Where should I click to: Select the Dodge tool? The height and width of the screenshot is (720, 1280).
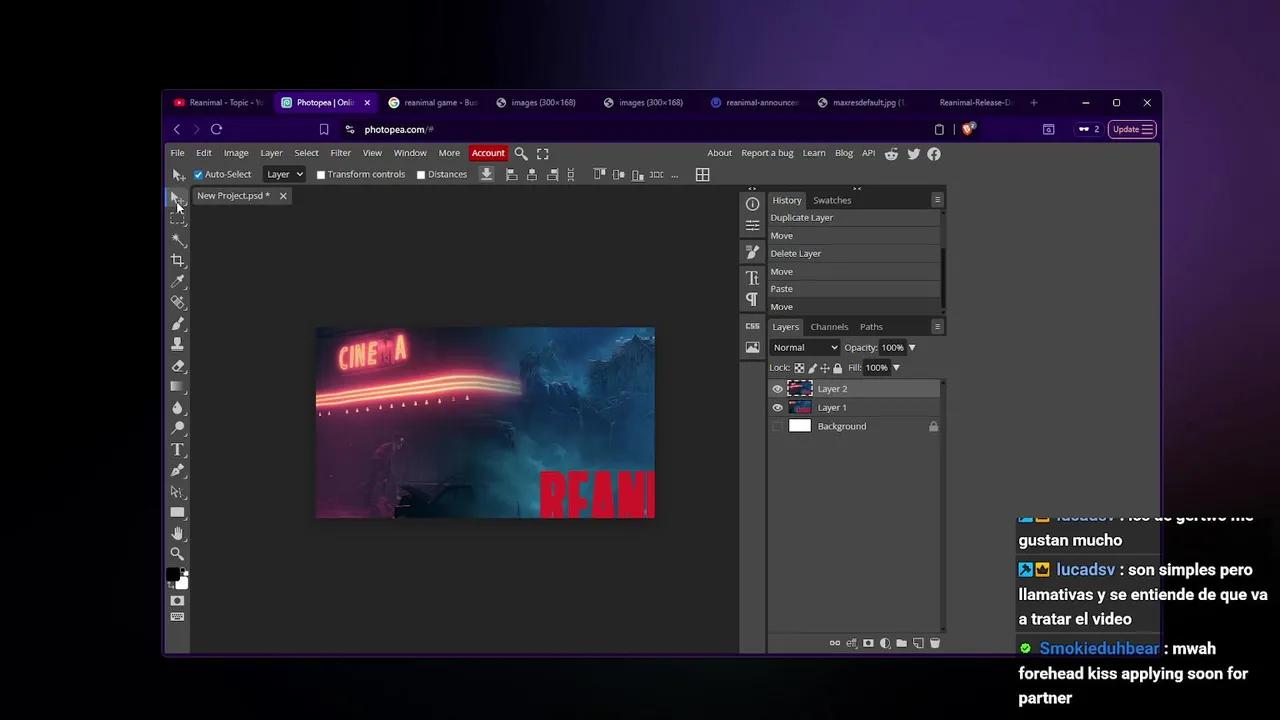(177, 428)
